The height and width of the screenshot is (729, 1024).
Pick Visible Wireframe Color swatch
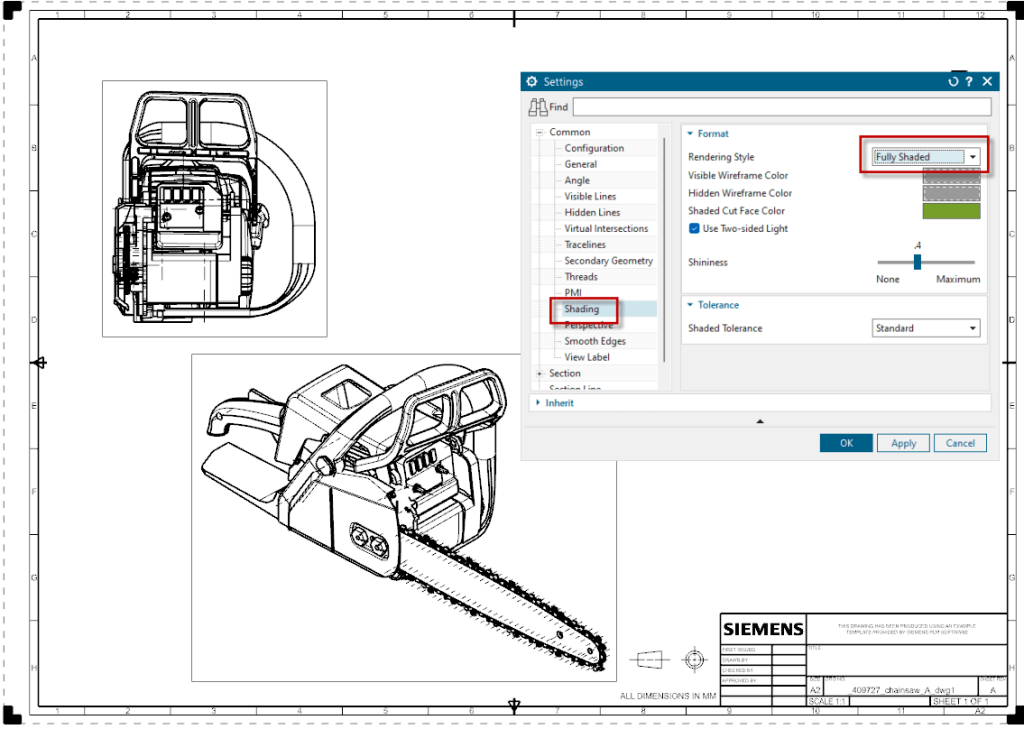951,175
